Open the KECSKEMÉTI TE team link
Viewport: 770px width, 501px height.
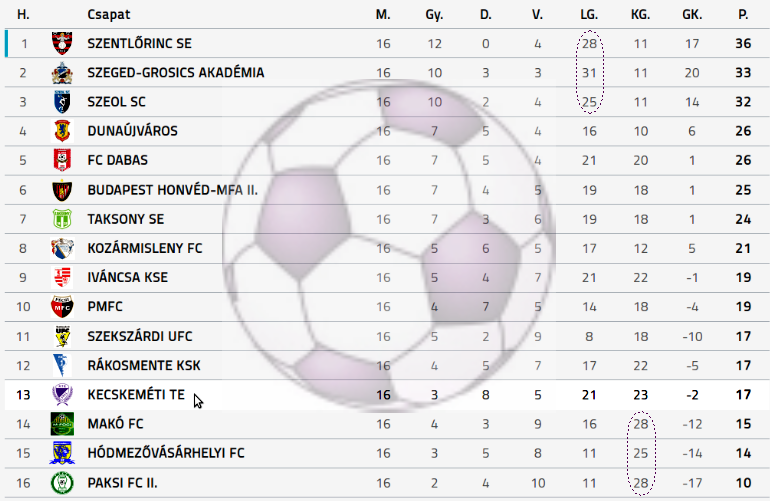click(136, 395)
